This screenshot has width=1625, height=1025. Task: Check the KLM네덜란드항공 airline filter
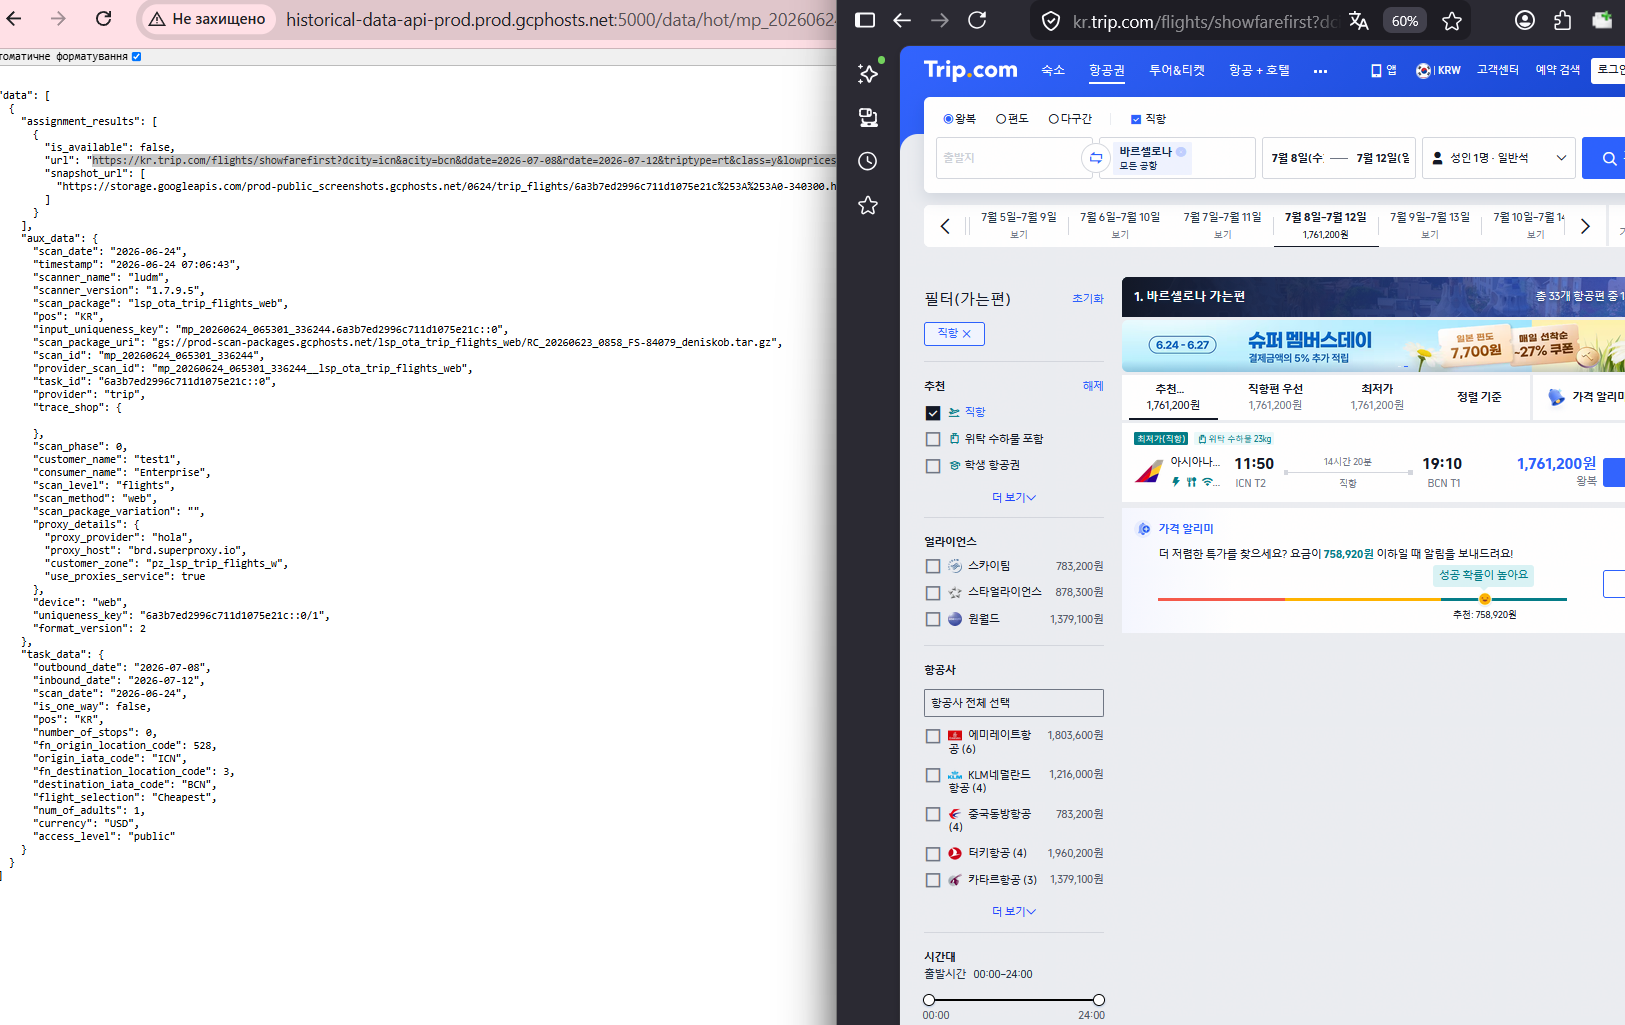933,775
